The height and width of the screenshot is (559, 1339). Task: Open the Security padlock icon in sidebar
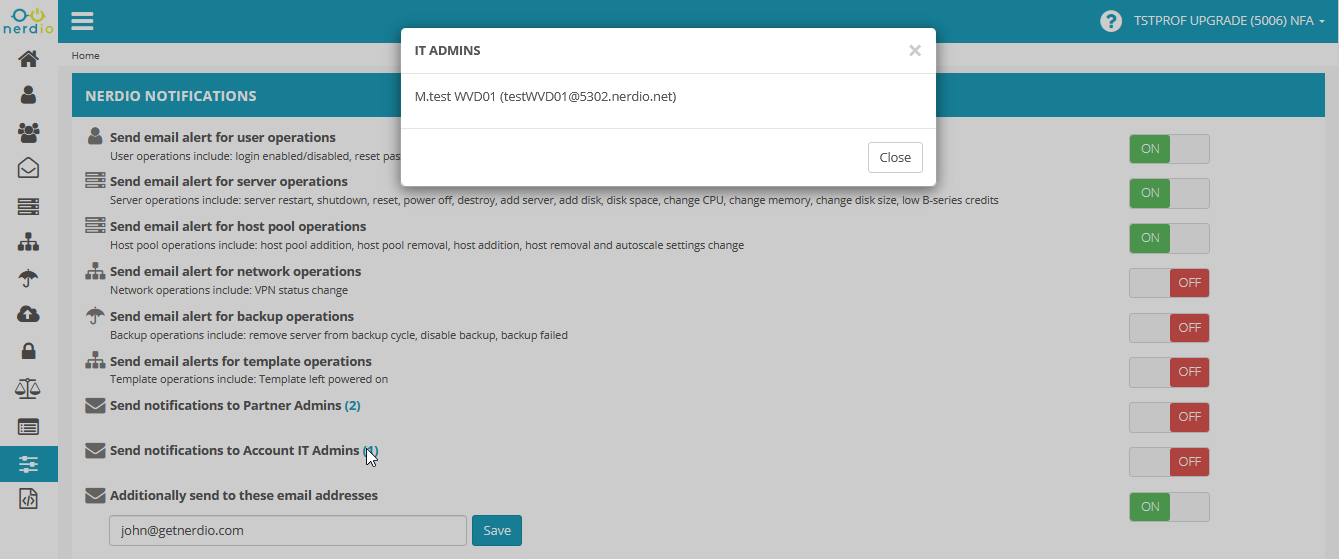pyautogui.click(x=28, y=352)
